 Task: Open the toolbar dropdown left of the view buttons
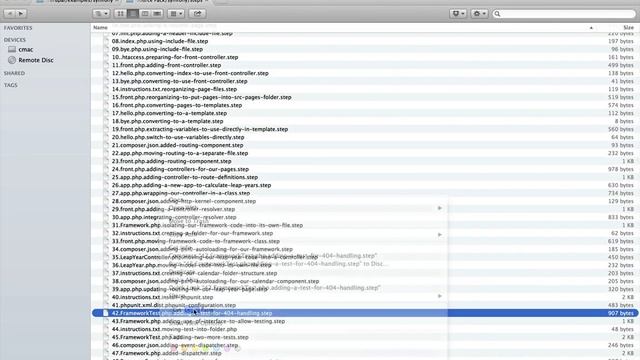pyautogui.click(x=101, y=13)
